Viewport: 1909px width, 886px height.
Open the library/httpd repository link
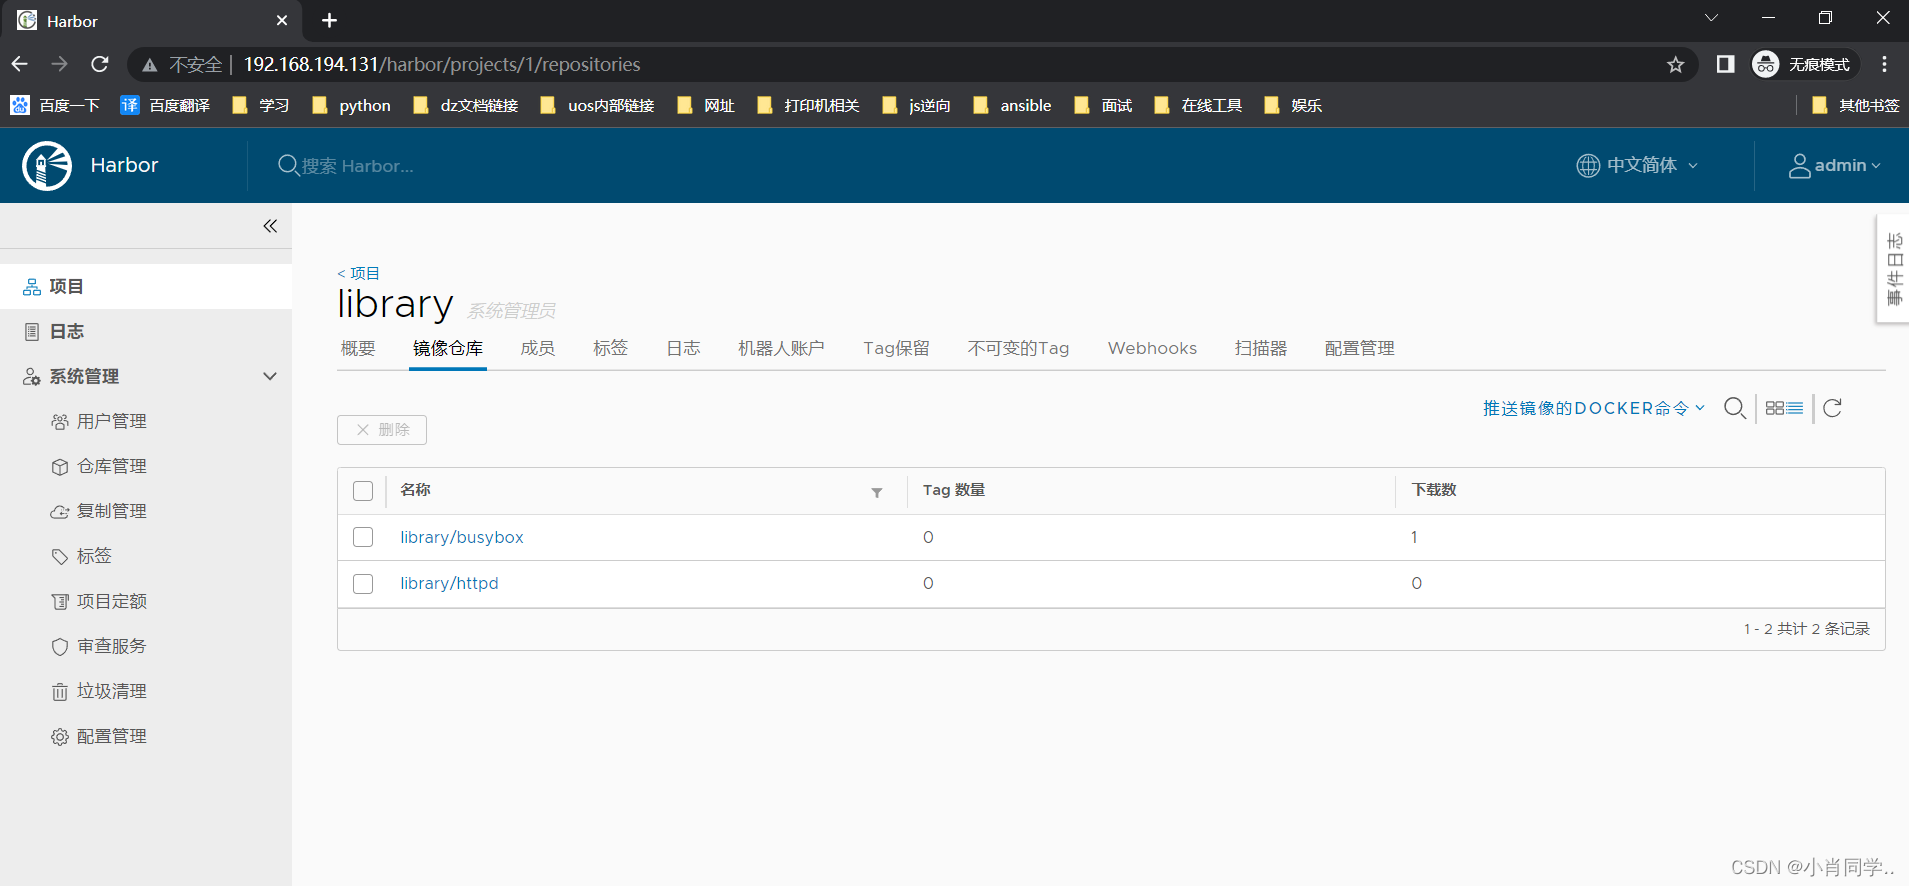click(x=449, y=583)
